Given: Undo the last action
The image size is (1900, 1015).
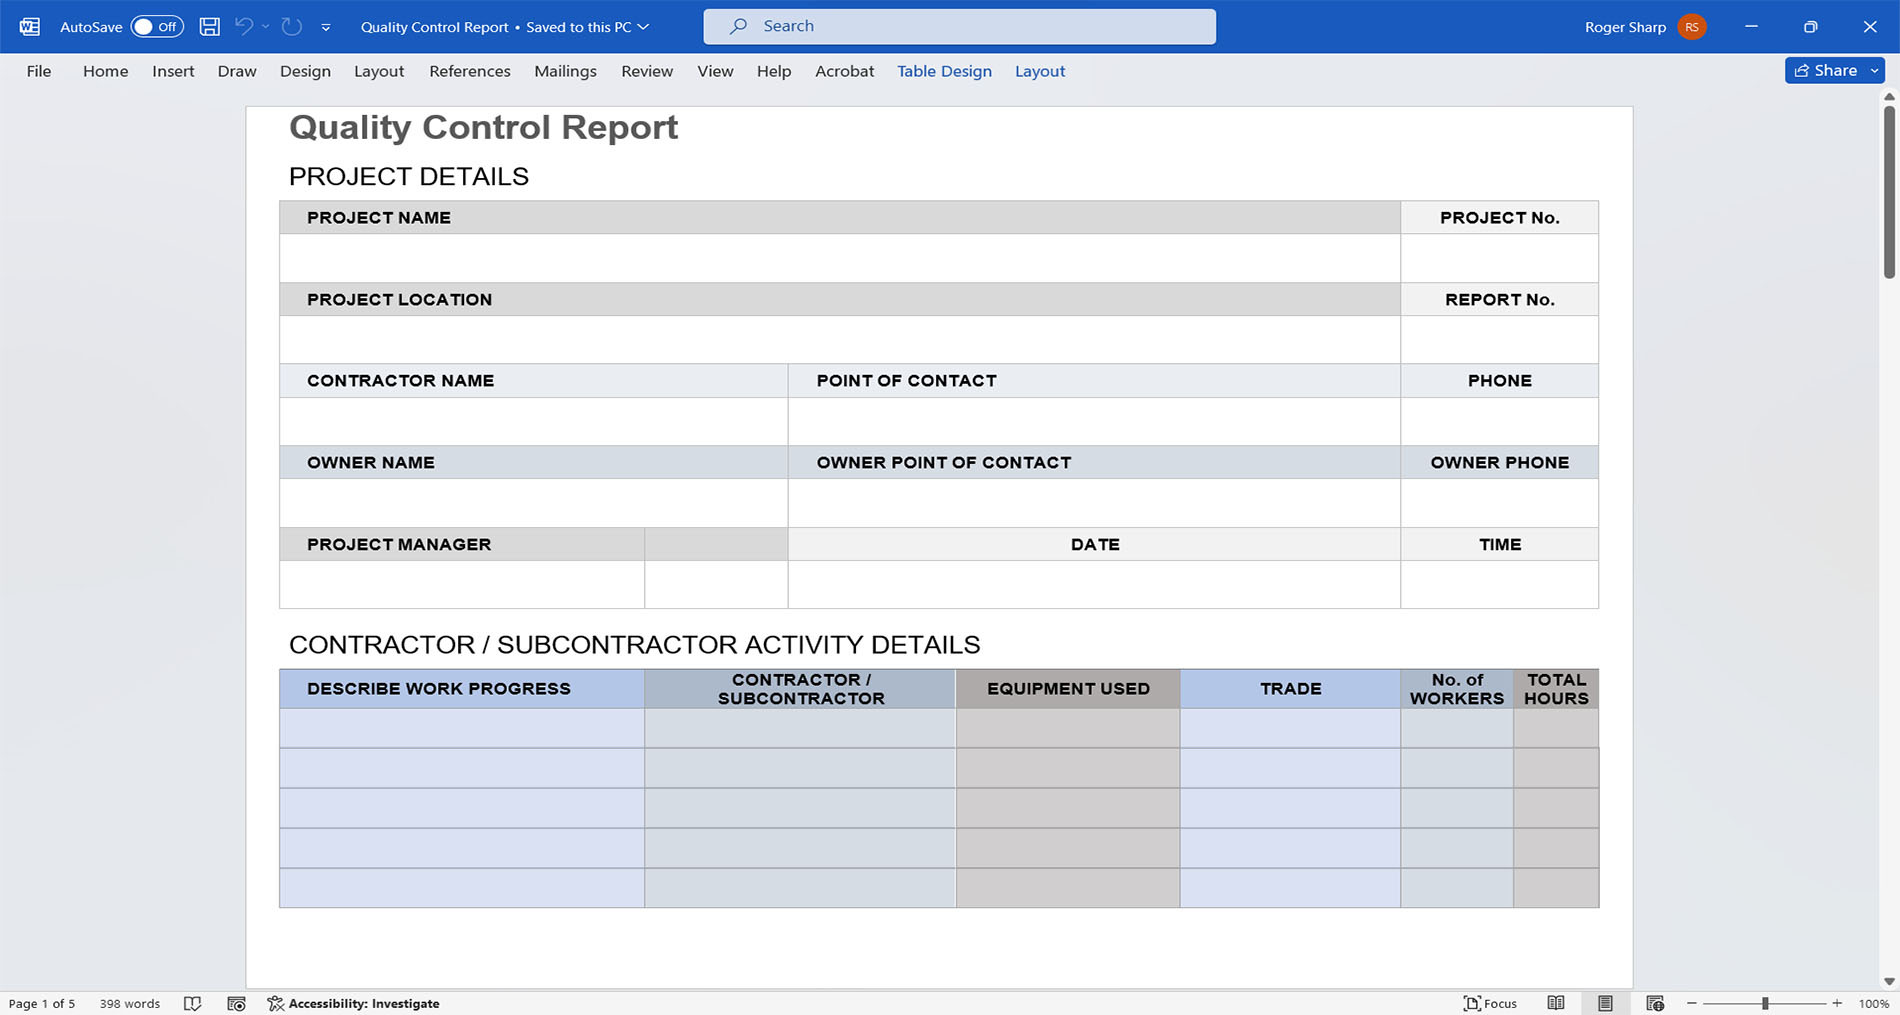Looking at the screenshot, I should (243, 27).
